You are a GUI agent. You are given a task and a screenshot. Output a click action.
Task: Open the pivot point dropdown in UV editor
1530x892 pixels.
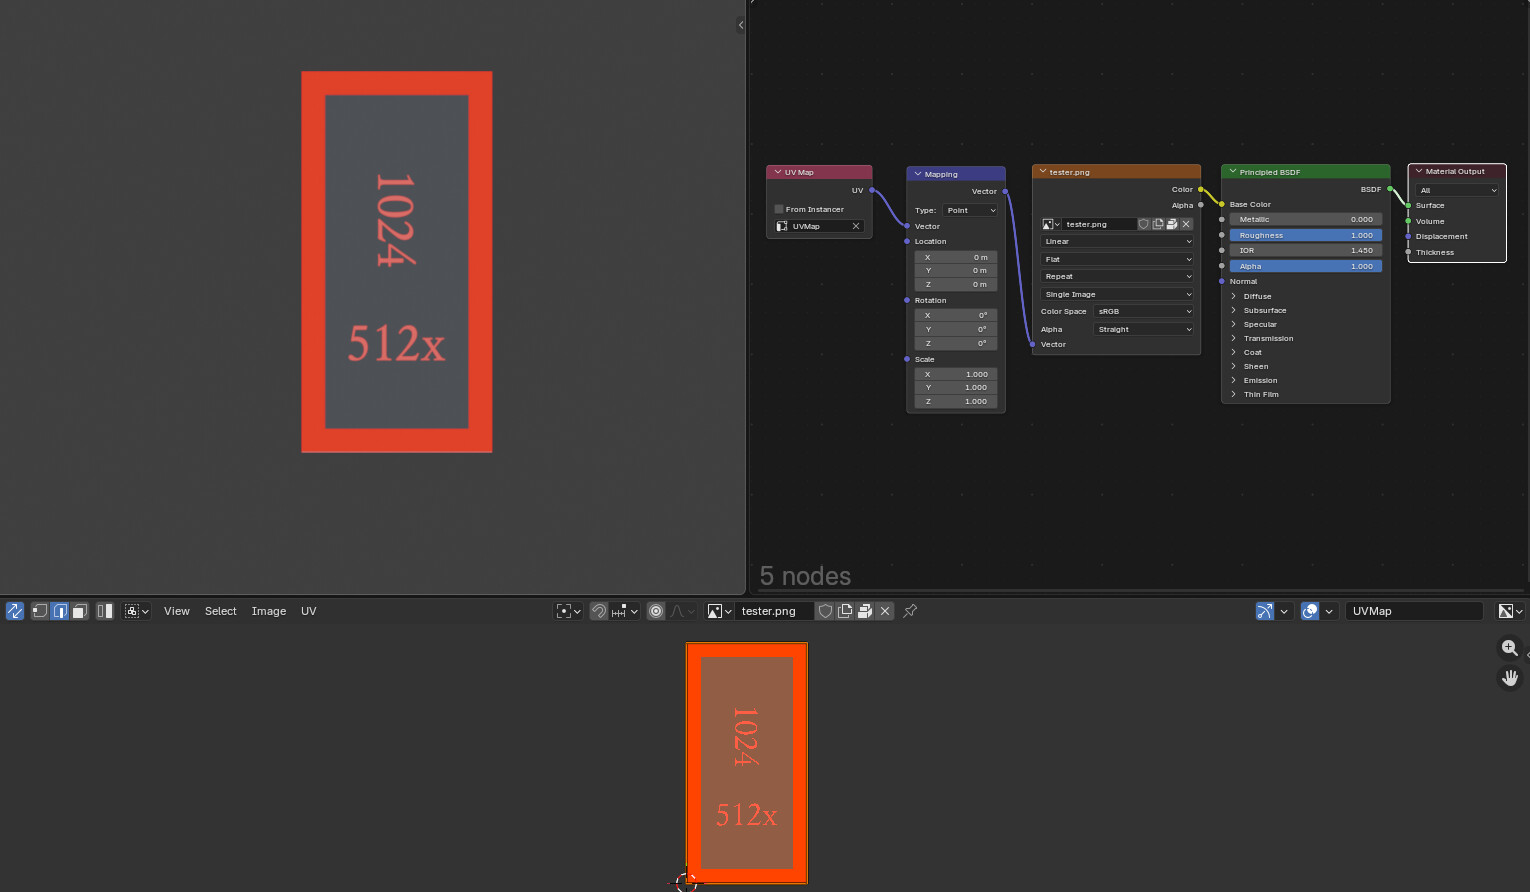coord(569,611)
